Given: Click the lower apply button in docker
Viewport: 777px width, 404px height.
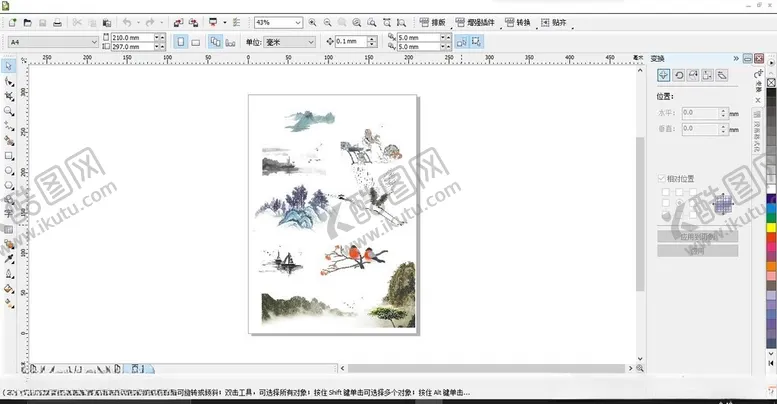Looking at the screenshot, I should pyautogui.click(x=698, y=251).
